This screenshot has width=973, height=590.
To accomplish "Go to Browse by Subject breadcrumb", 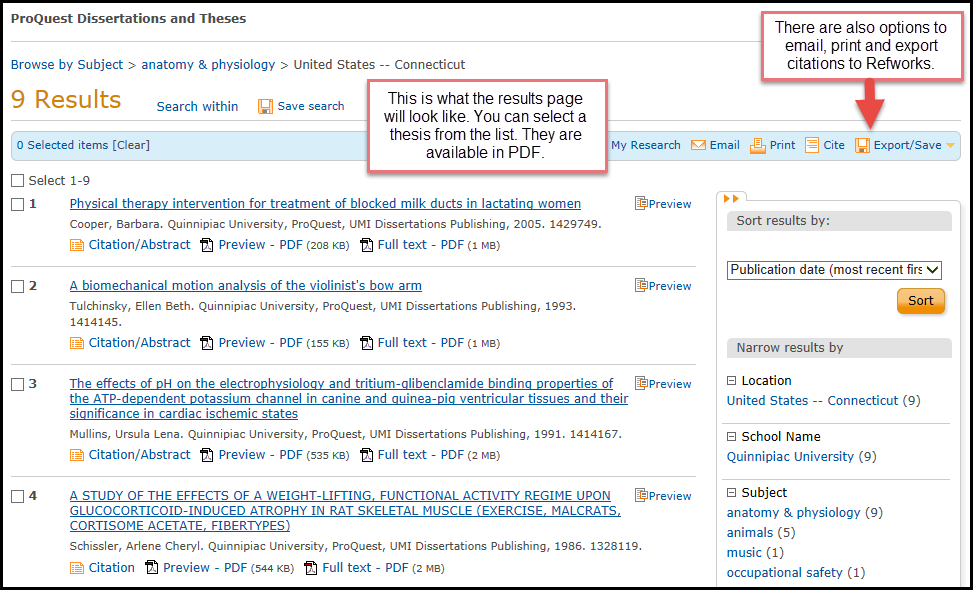I will tap(67, 65).
